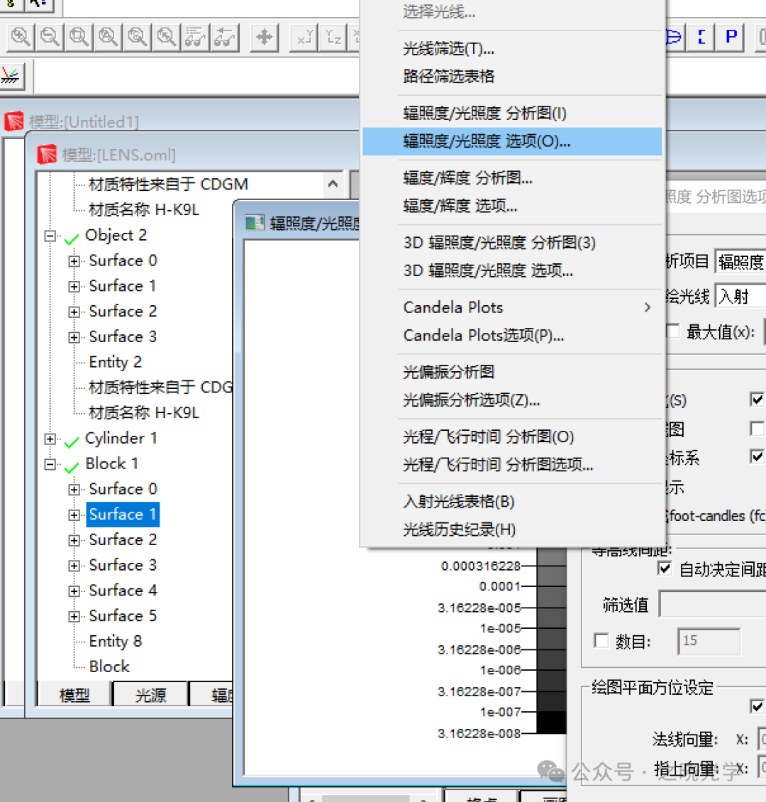
Task: Select Entity 8 in the model tree
Action: click(x=115, y=641)
